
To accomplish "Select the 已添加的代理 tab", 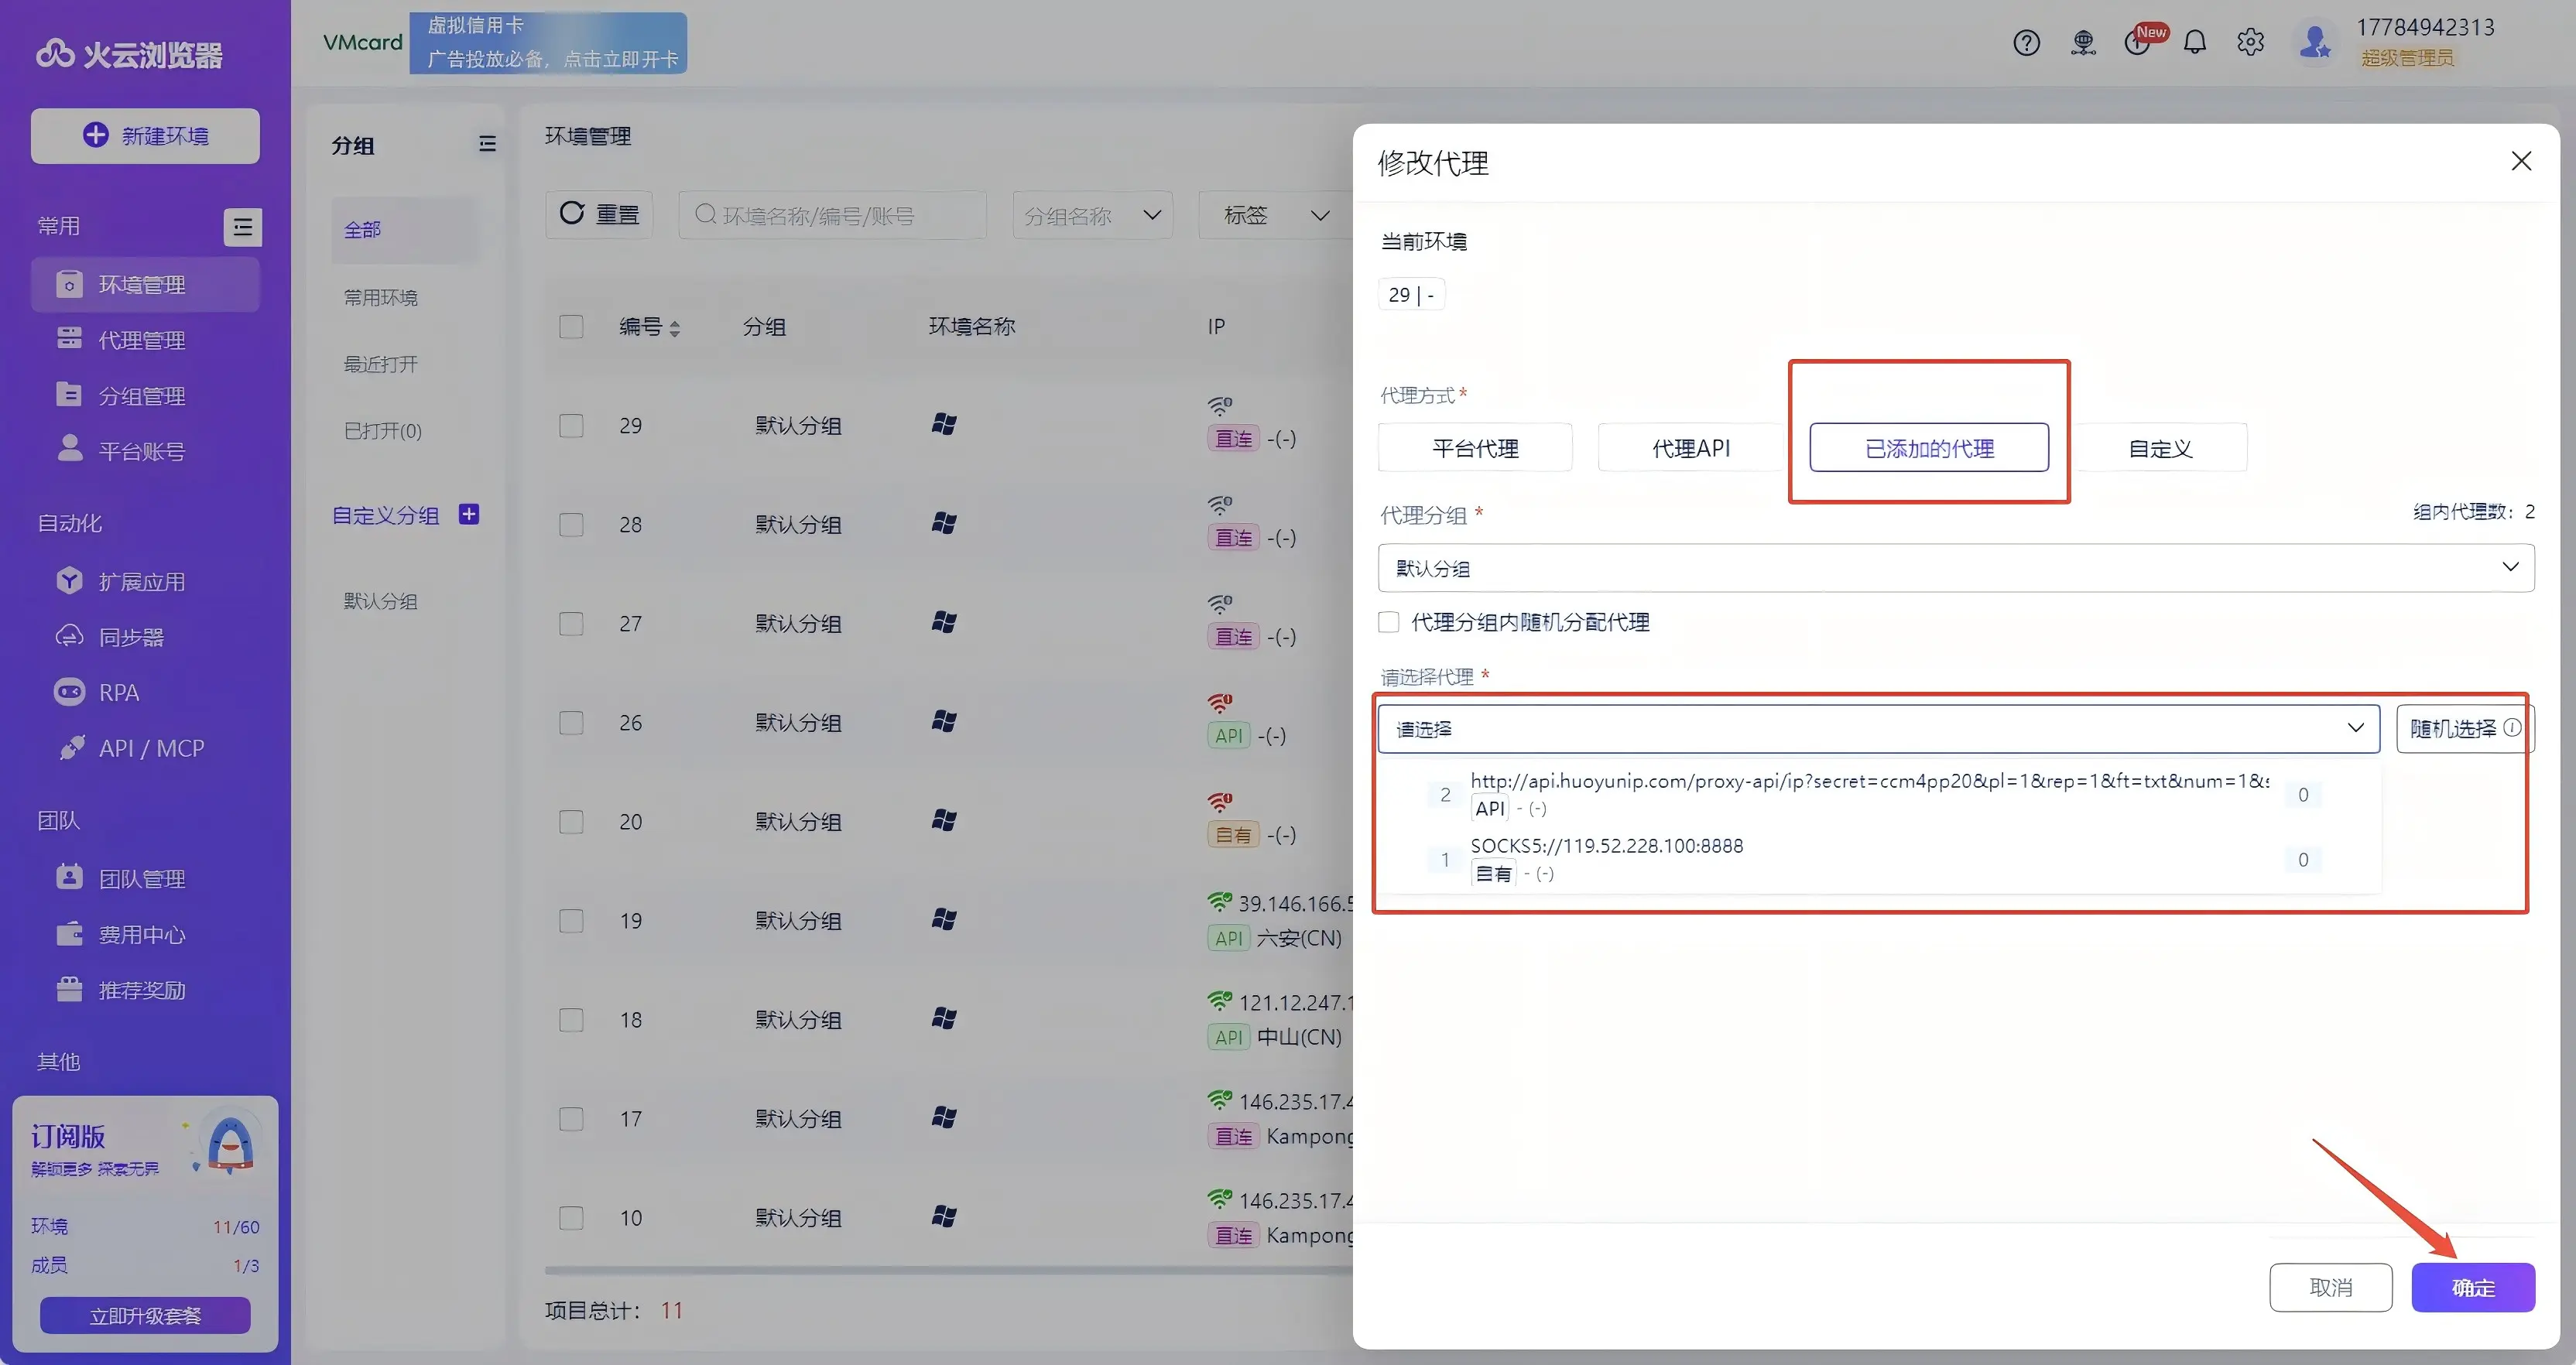I will point(1929,448).
